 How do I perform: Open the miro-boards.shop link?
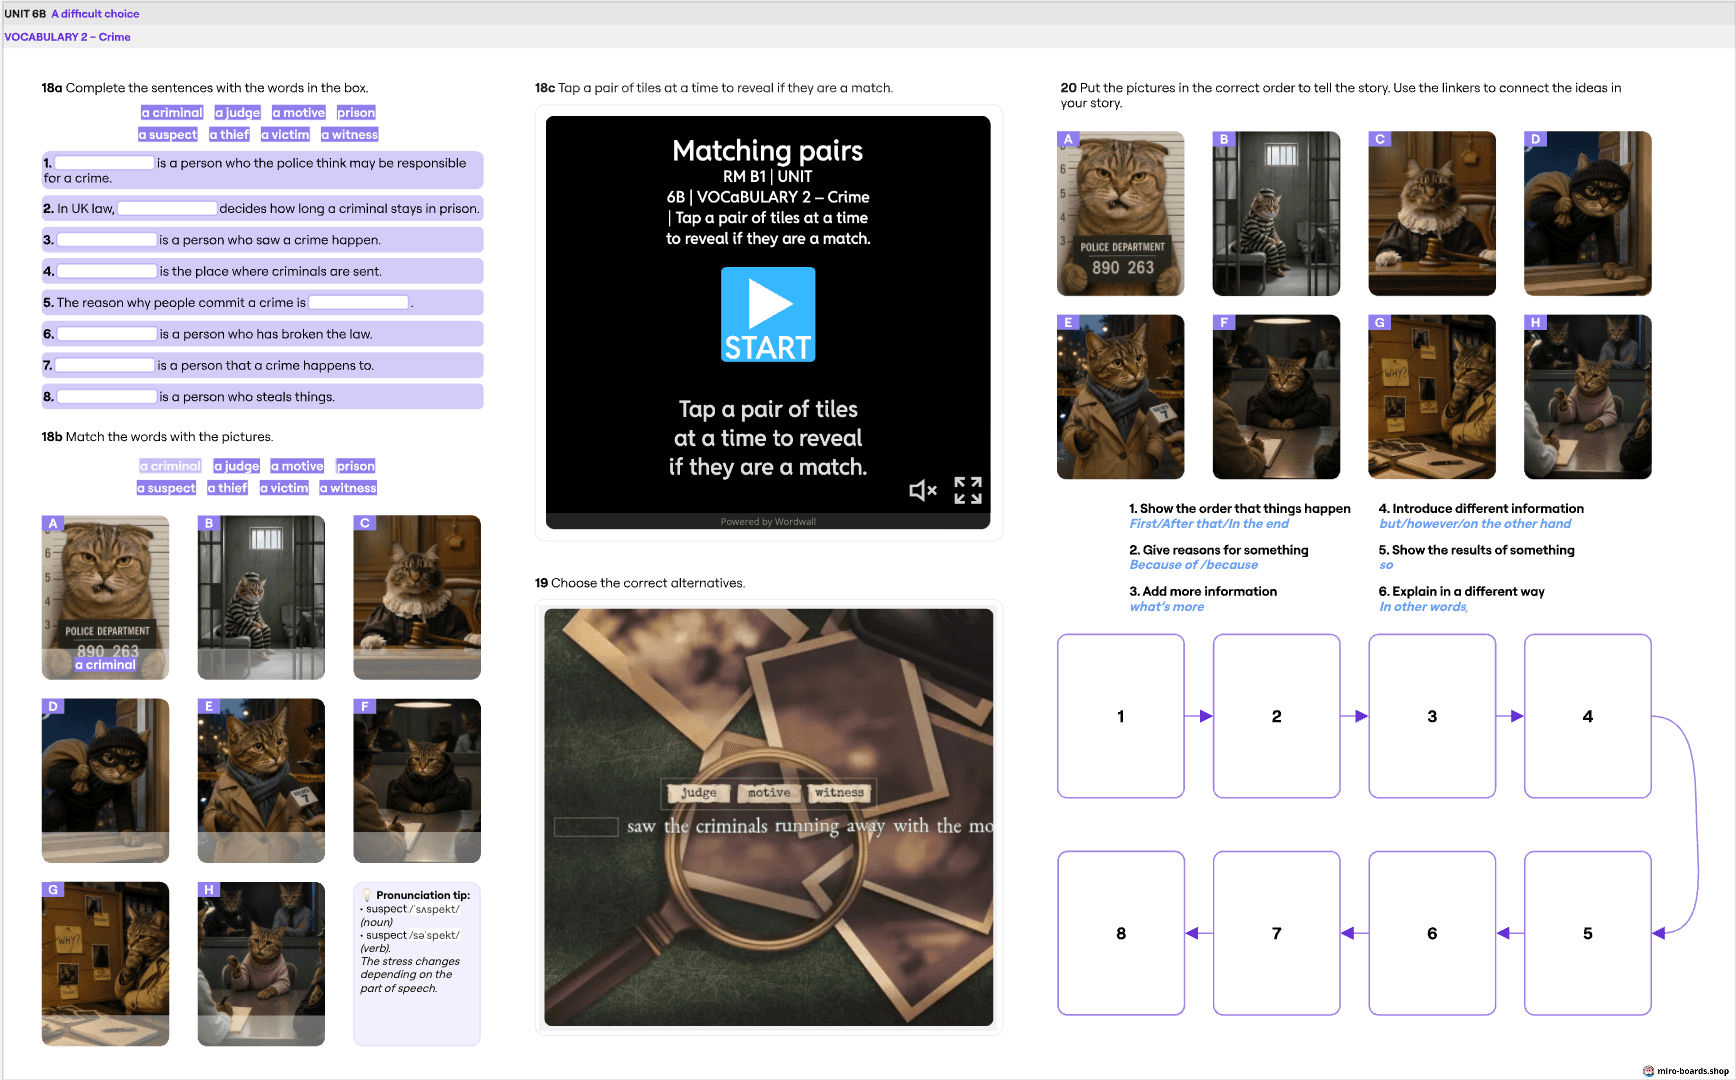(x=1686, y=1071)
